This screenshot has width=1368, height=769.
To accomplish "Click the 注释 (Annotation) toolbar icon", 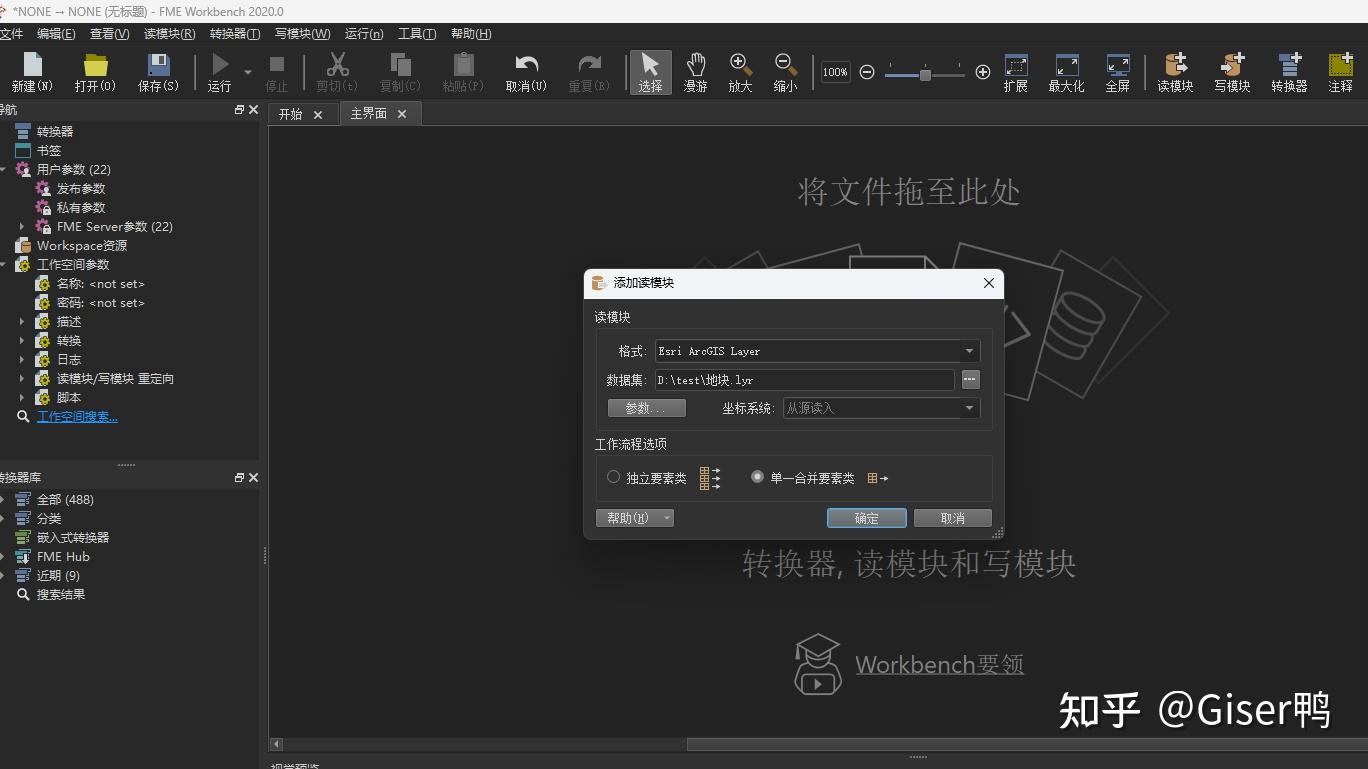I will pyautogui.click(x=1340, y=71).
